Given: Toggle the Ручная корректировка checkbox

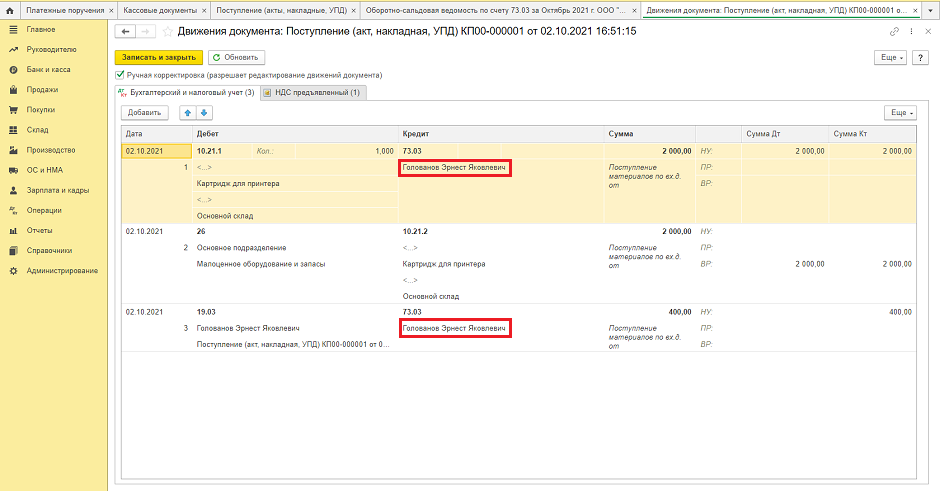Looking at the screenshot, I should pyautogui.click(x=121, y=75).
